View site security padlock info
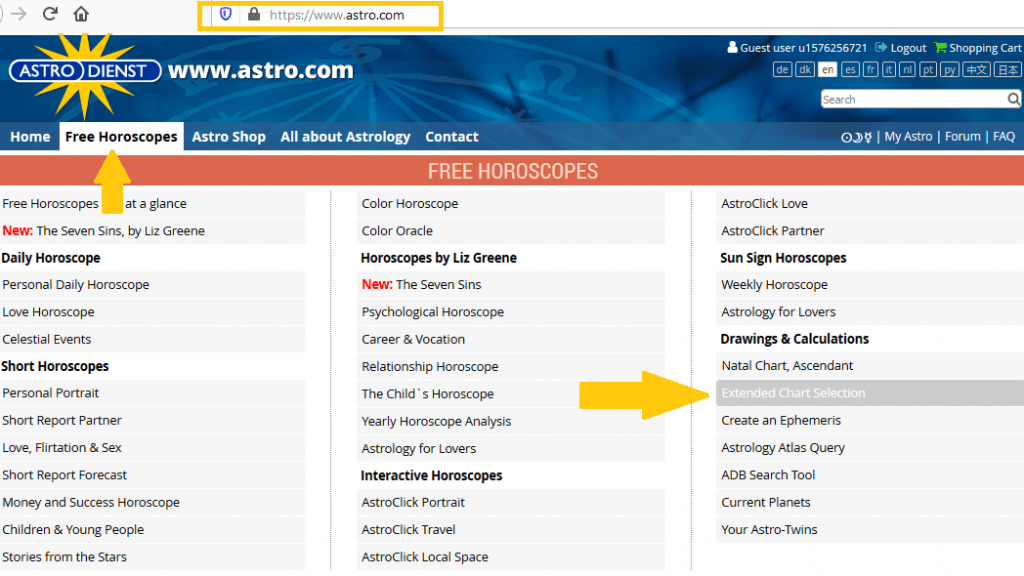Screen dimensions: 1024x576 [x=254, y=14]
